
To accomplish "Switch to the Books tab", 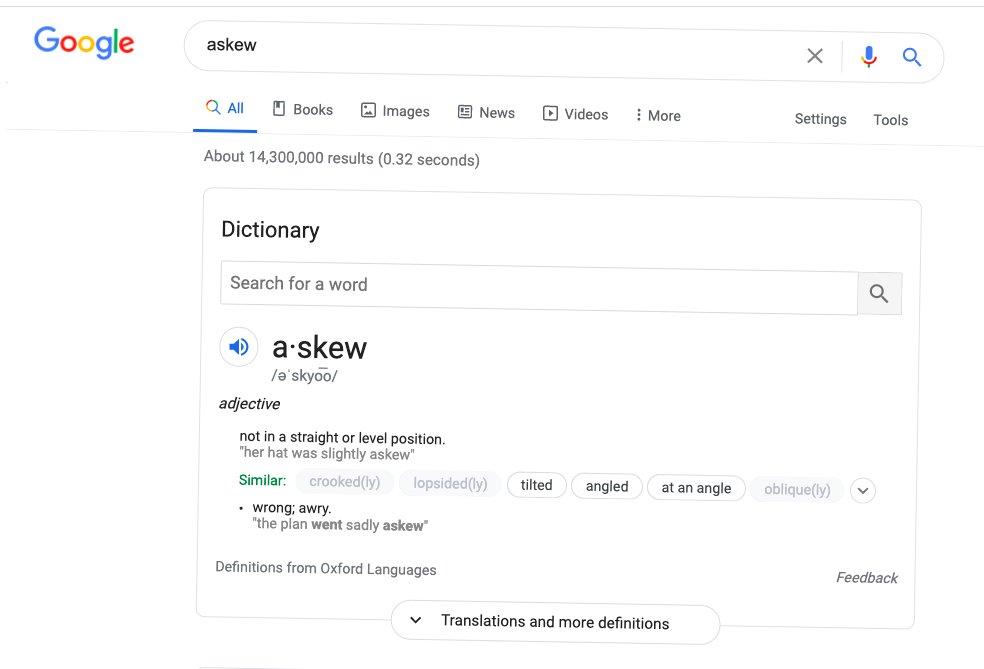I will [303, 110].
